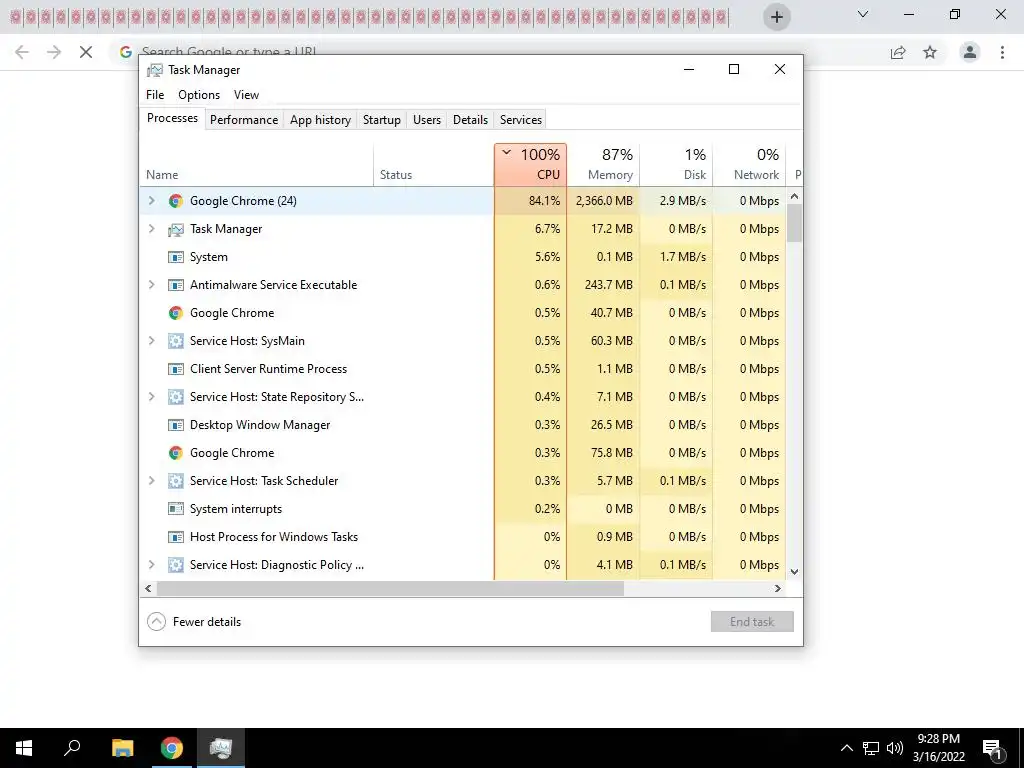Click Chrome's bookmark star icon
The image size is (1024, 768).
tap(930, 52)
